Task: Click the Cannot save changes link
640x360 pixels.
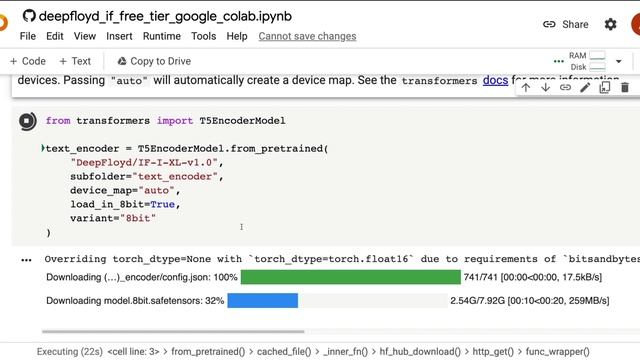Action: point(307,36)
